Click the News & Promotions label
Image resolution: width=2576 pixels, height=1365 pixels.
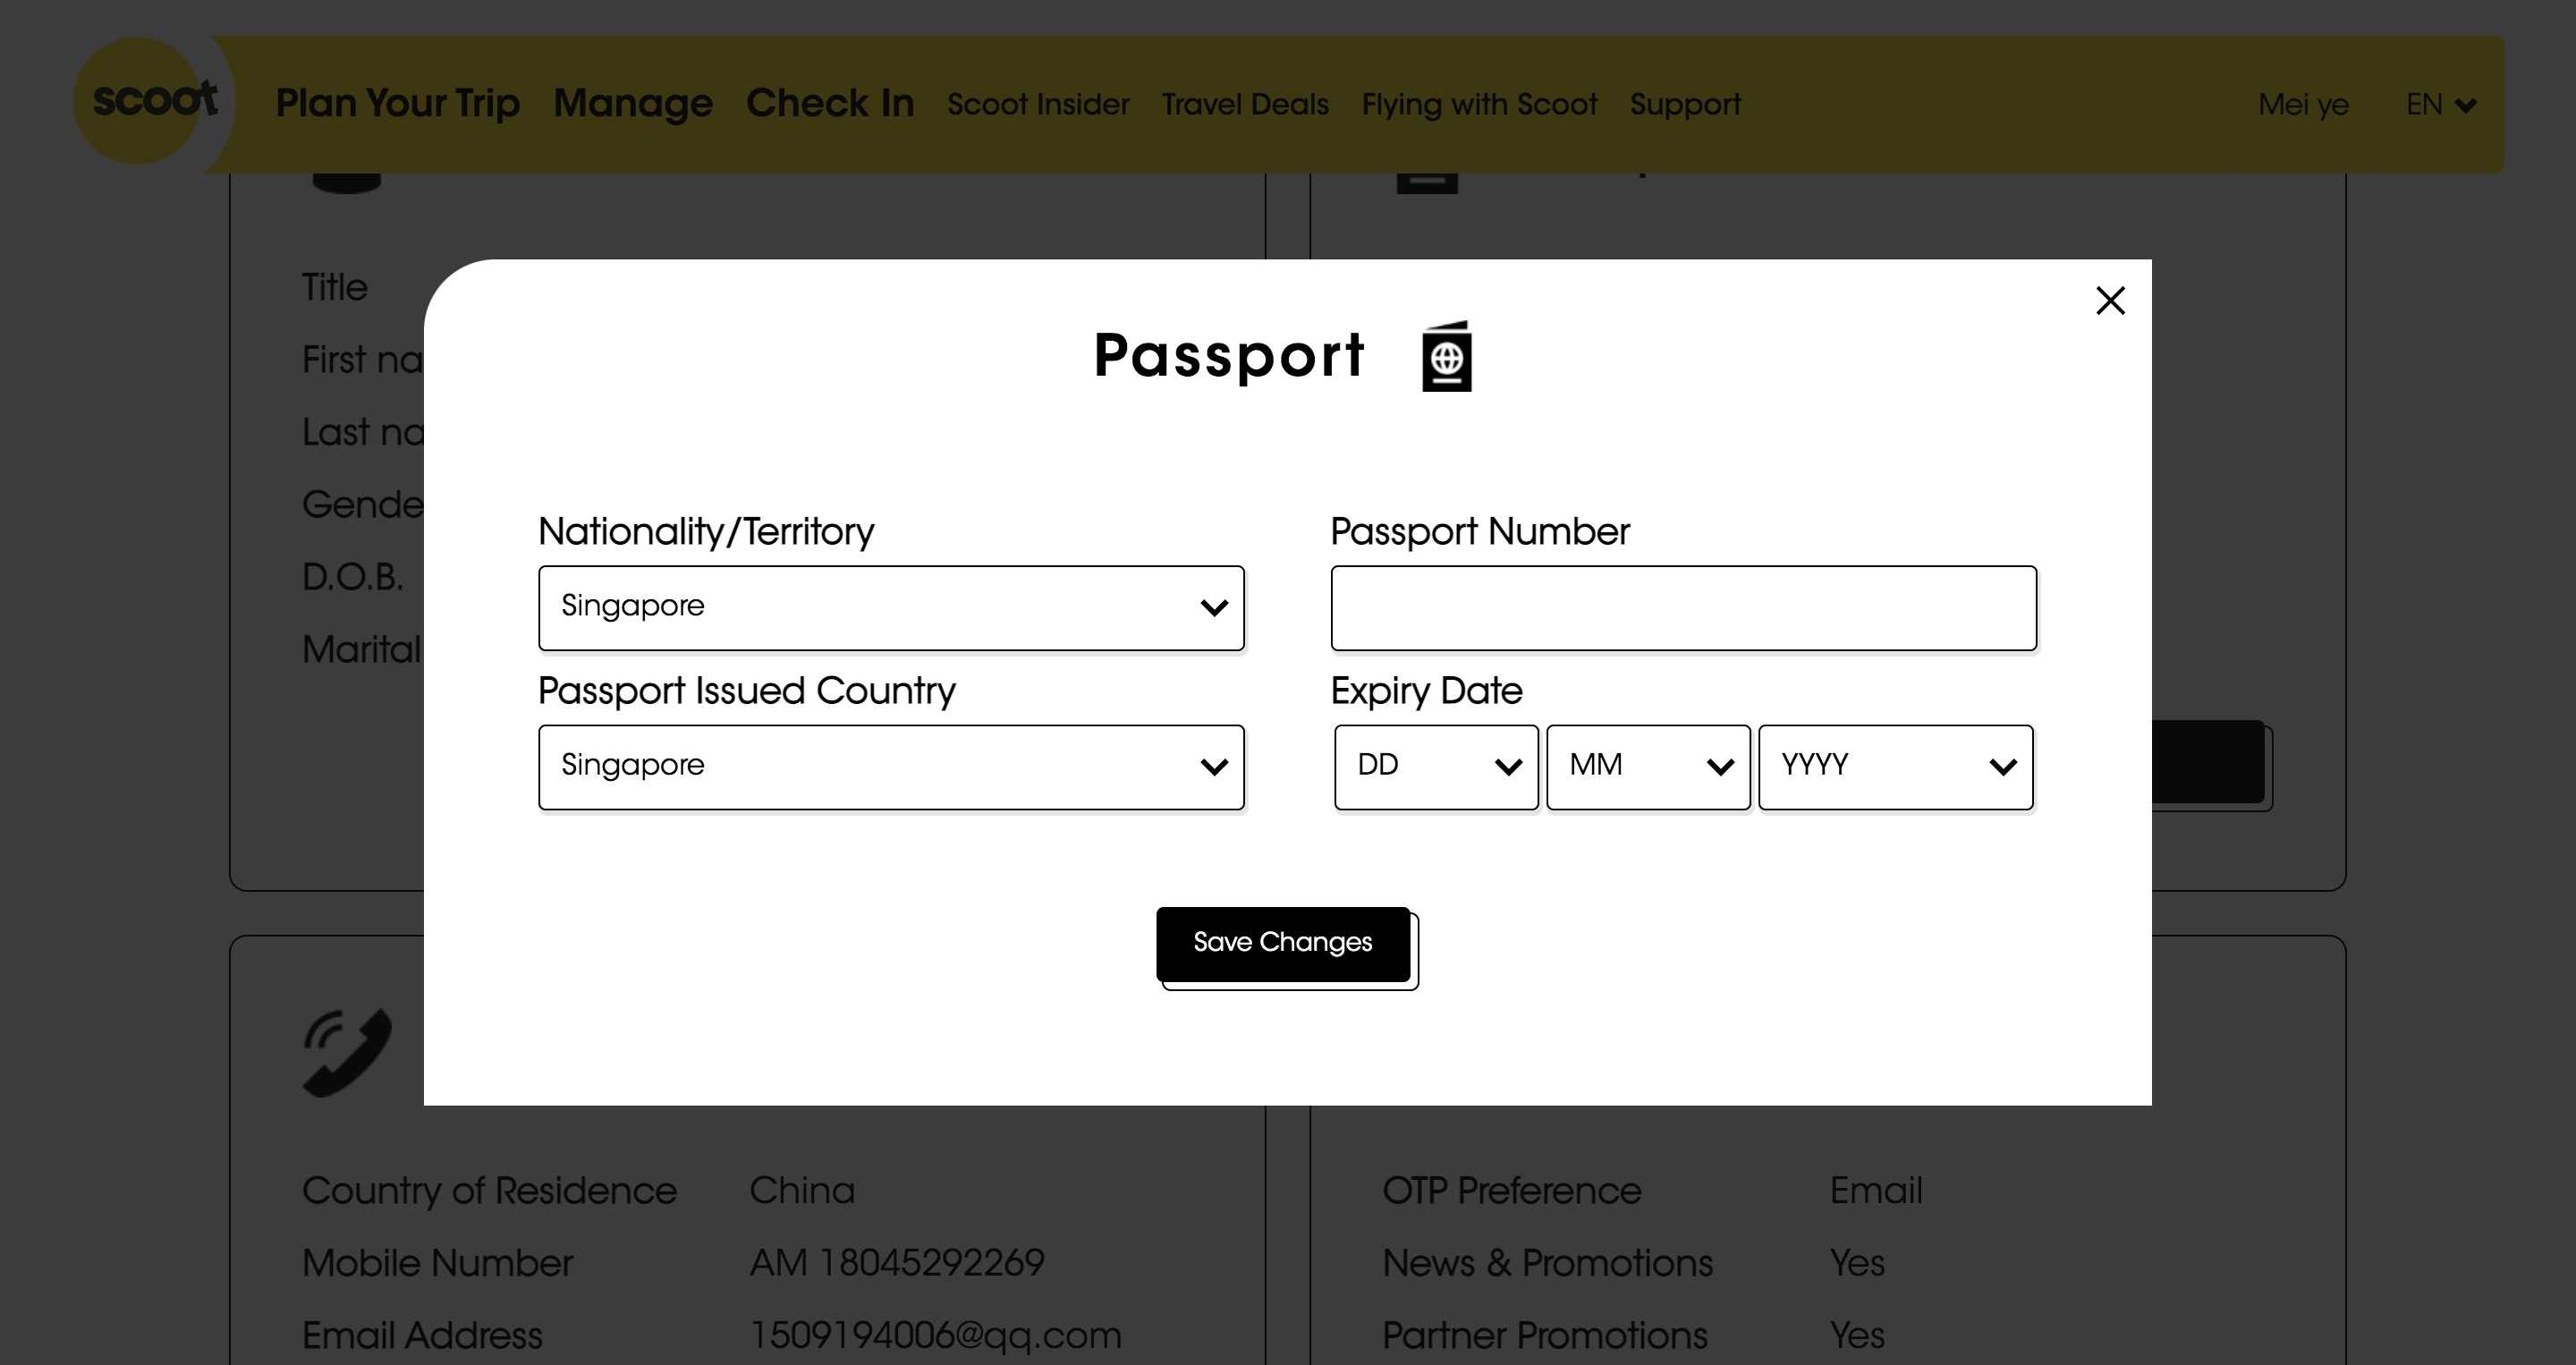tap(1548, 1263)
